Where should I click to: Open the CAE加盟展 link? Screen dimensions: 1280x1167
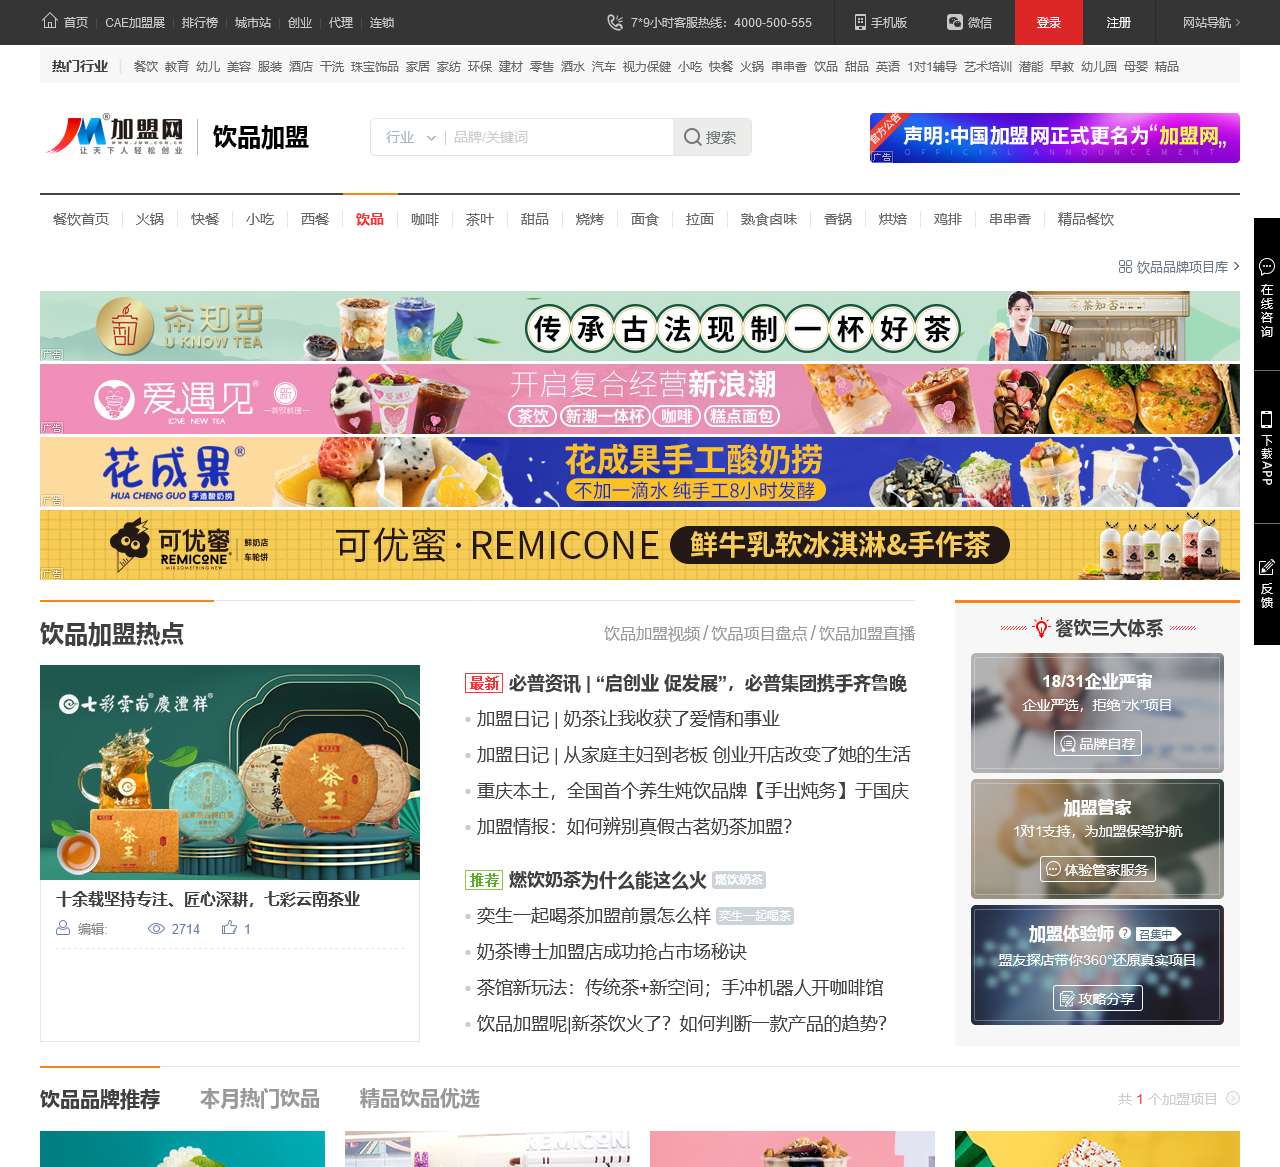pos(135,22)
